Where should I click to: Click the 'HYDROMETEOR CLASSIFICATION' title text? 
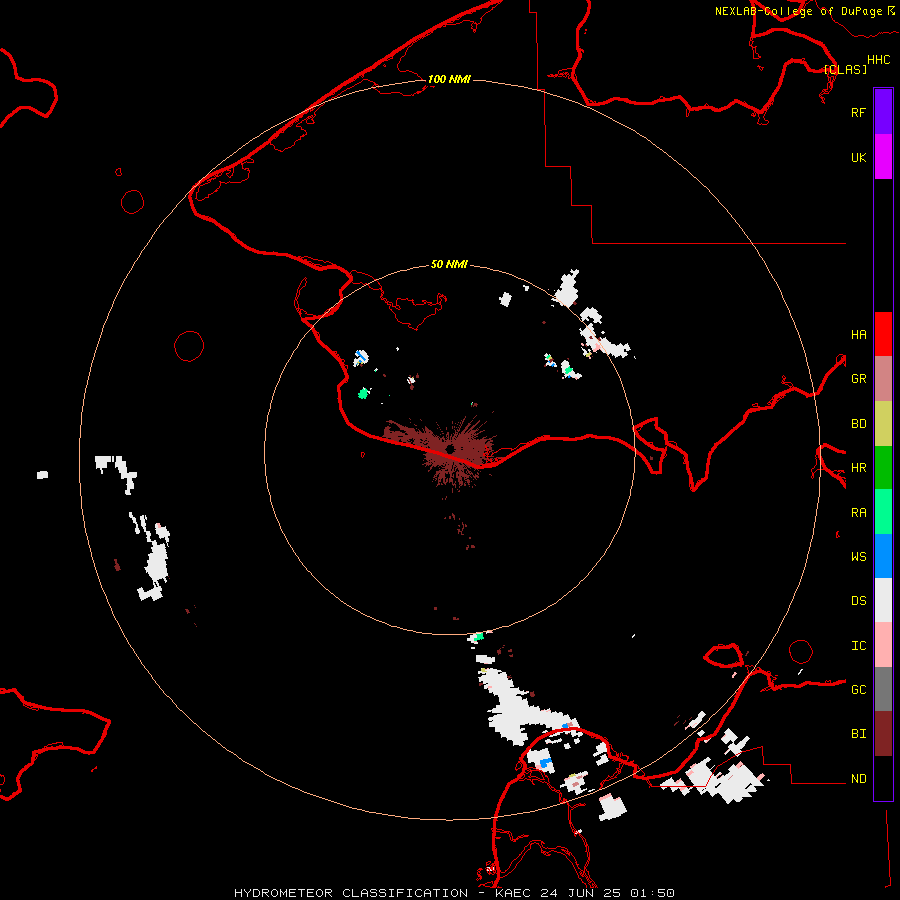(x=351, y=893)
